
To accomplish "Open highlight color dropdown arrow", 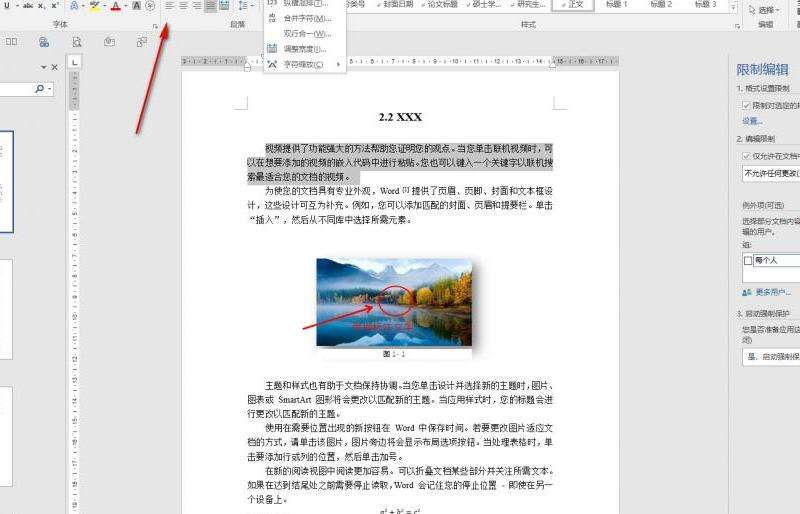I will pos(104,6).
